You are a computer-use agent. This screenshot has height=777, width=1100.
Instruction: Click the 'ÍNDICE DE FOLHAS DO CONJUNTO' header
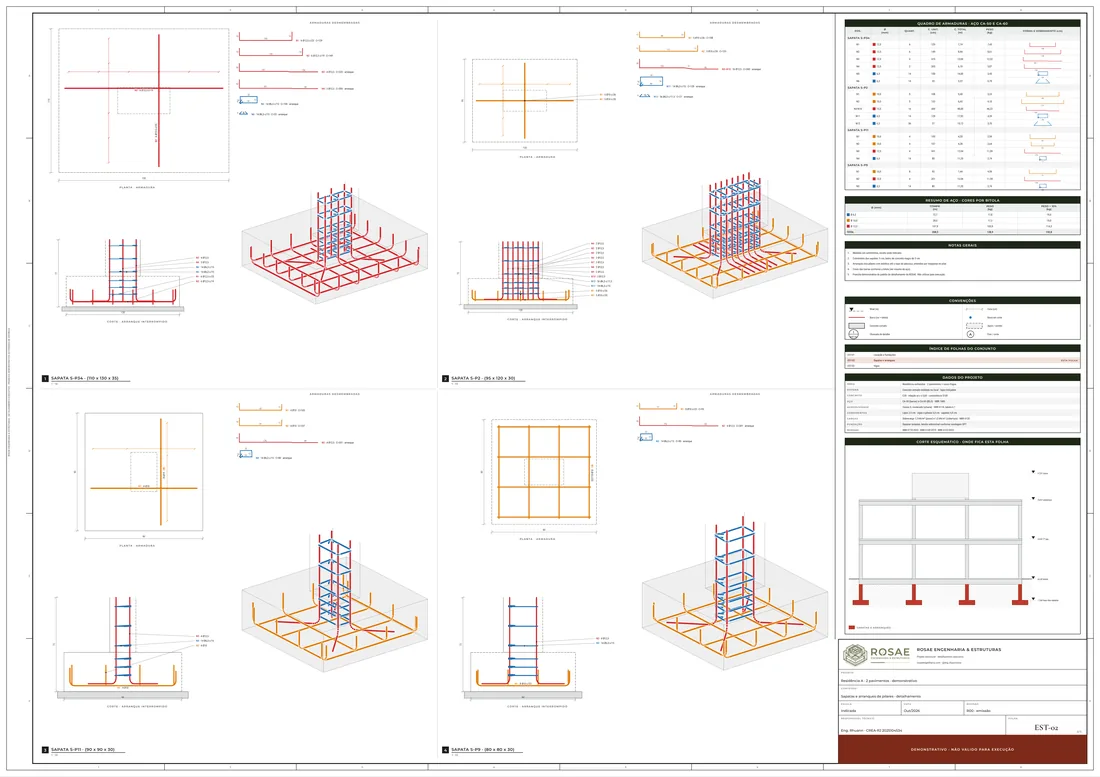point(962,349)
